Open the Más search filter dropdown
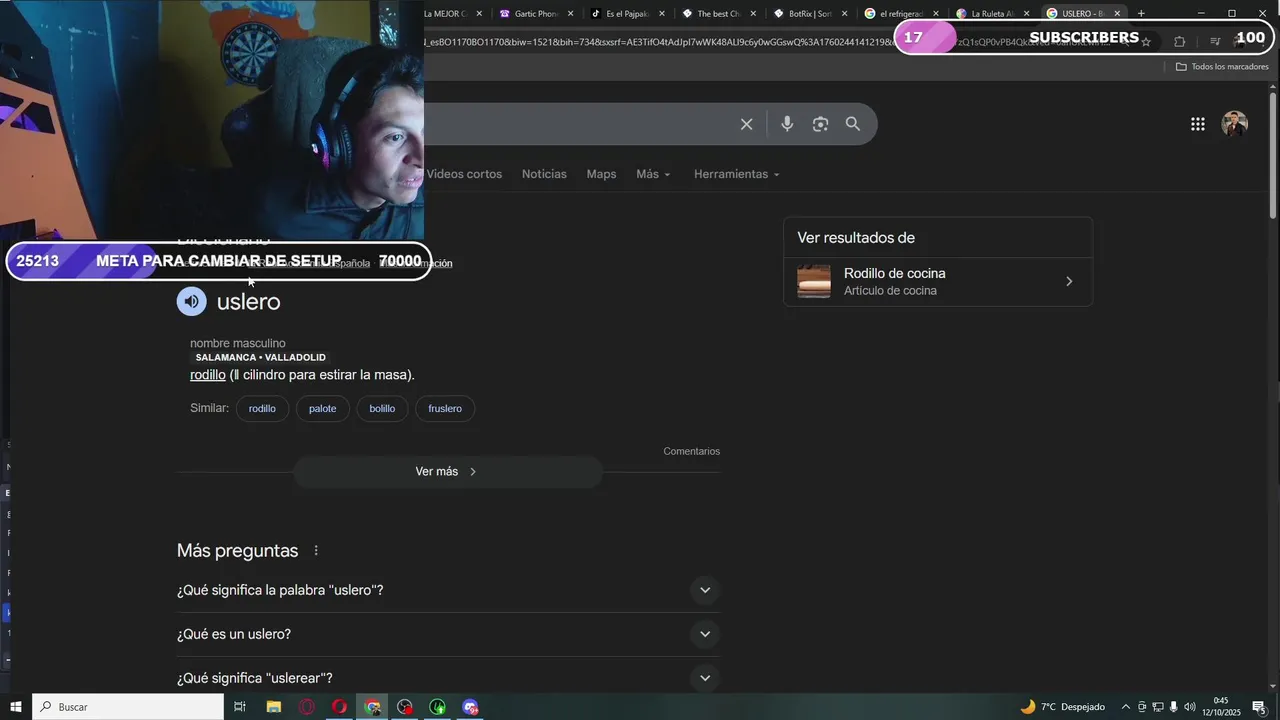 pos(653,174)
